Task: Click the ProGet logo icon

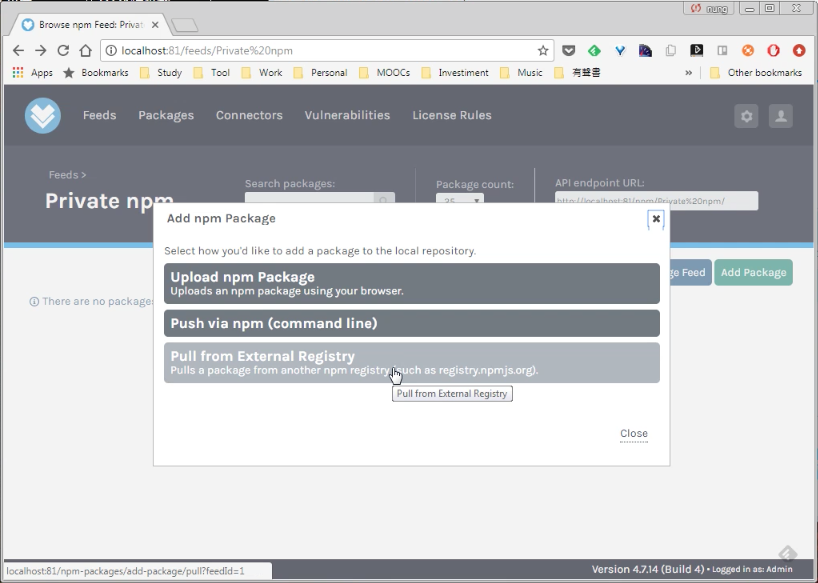Action: (x=43, y=115)
